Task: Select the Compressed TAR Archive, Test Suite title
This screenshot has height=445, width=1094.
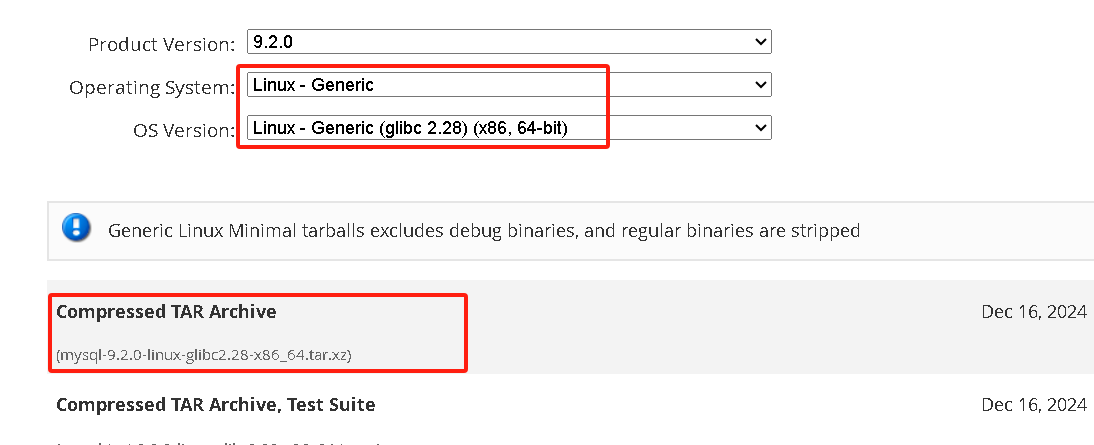Action: click(216, 405)
